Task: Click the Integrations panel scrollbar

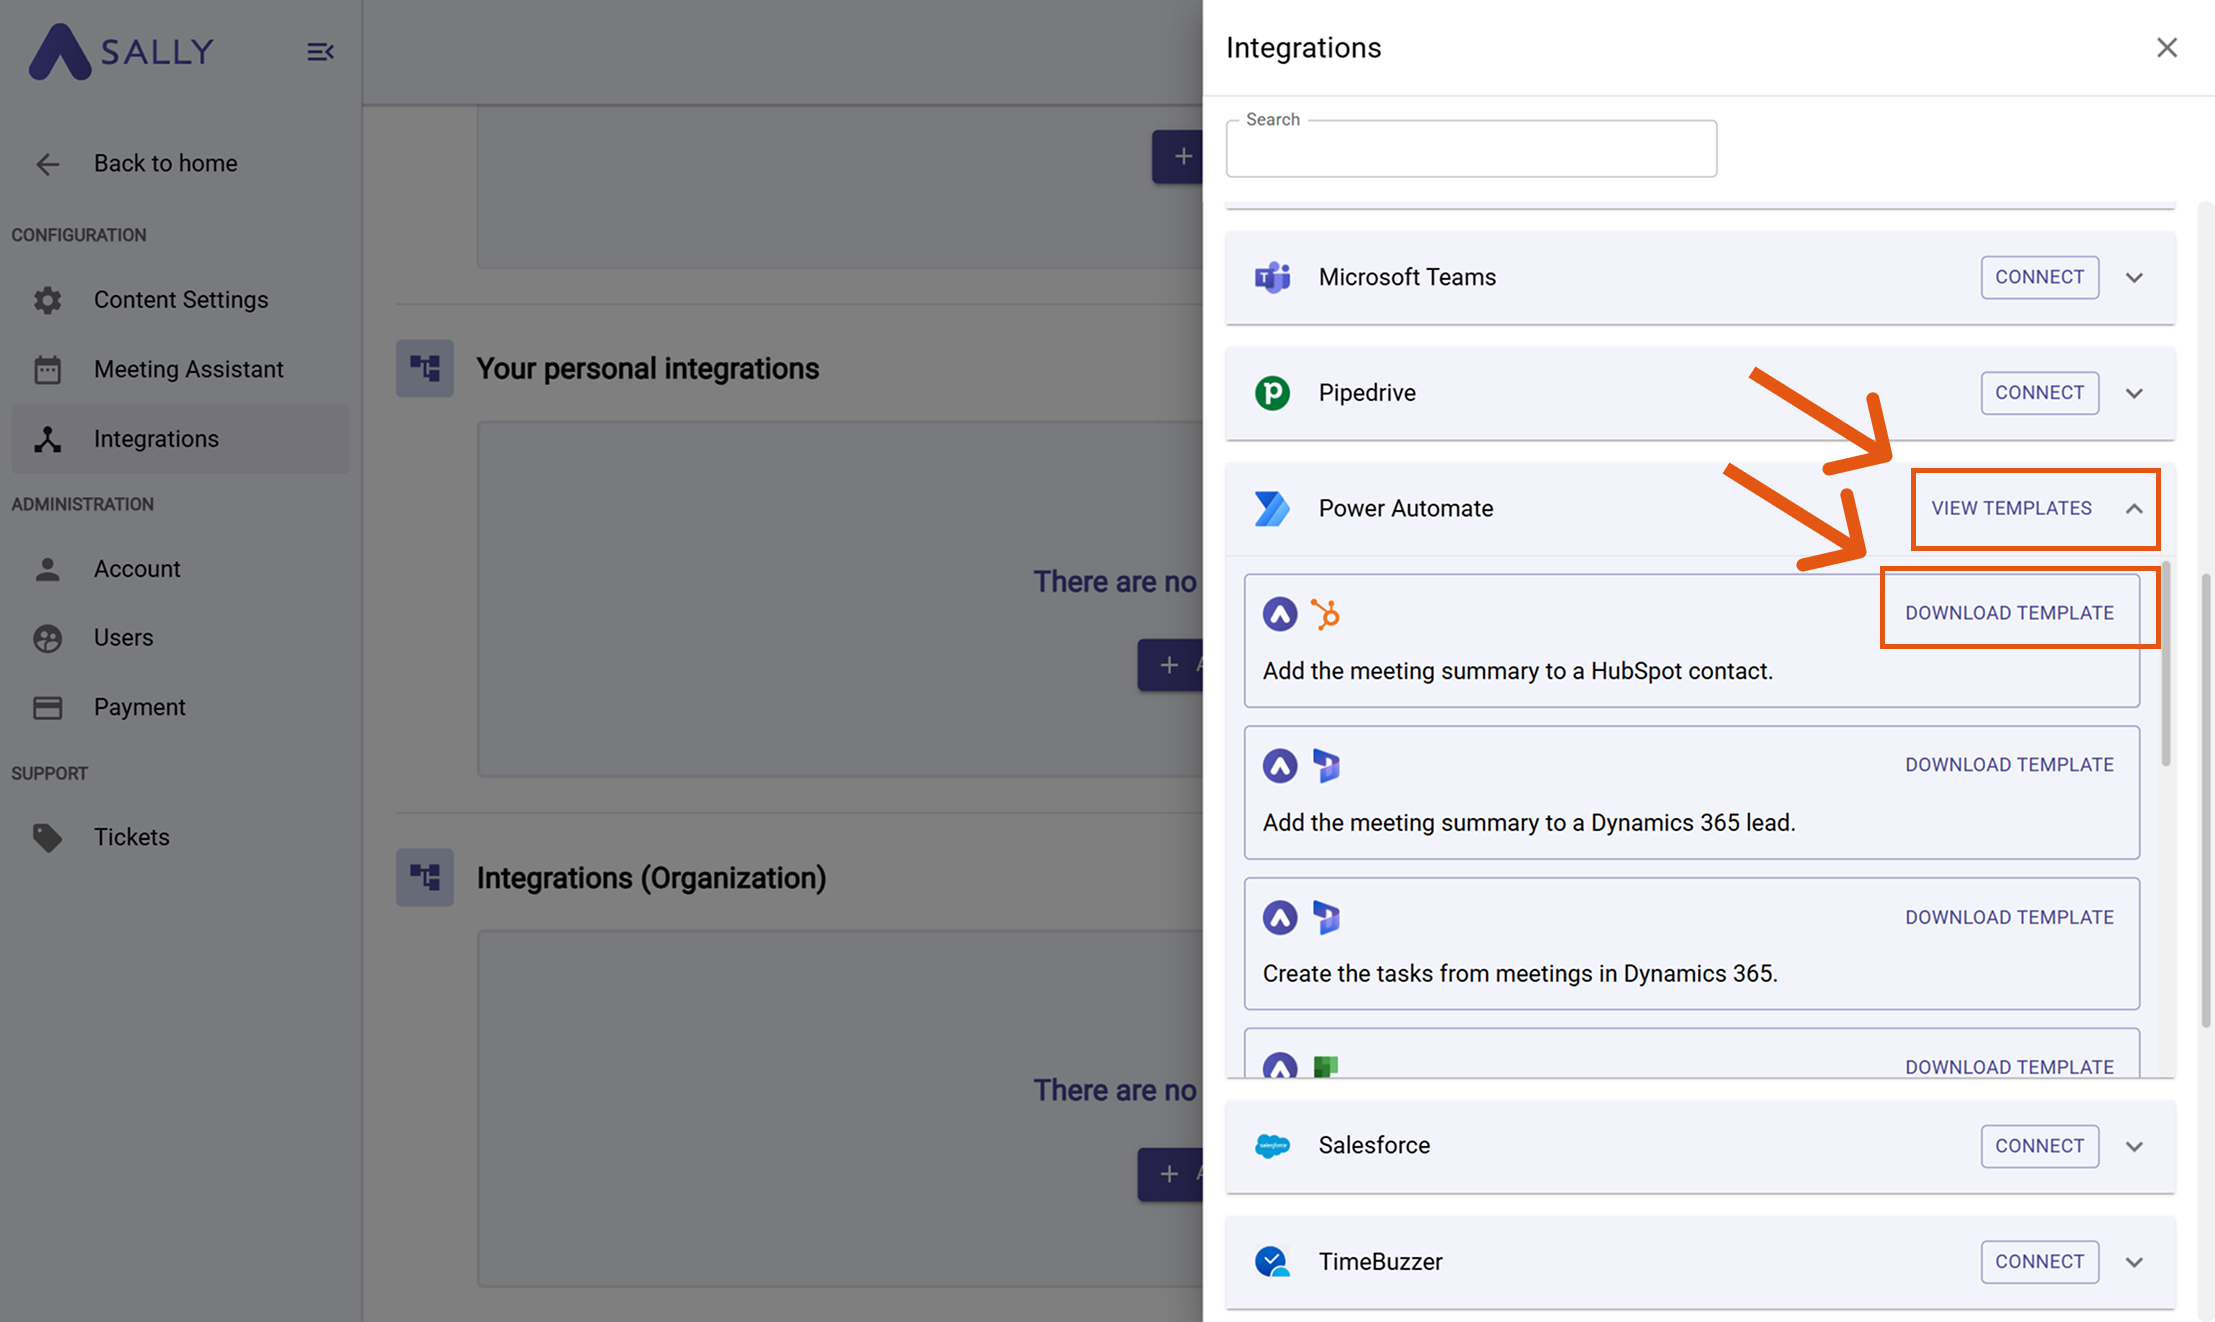Action: (x=2206, y=800)
